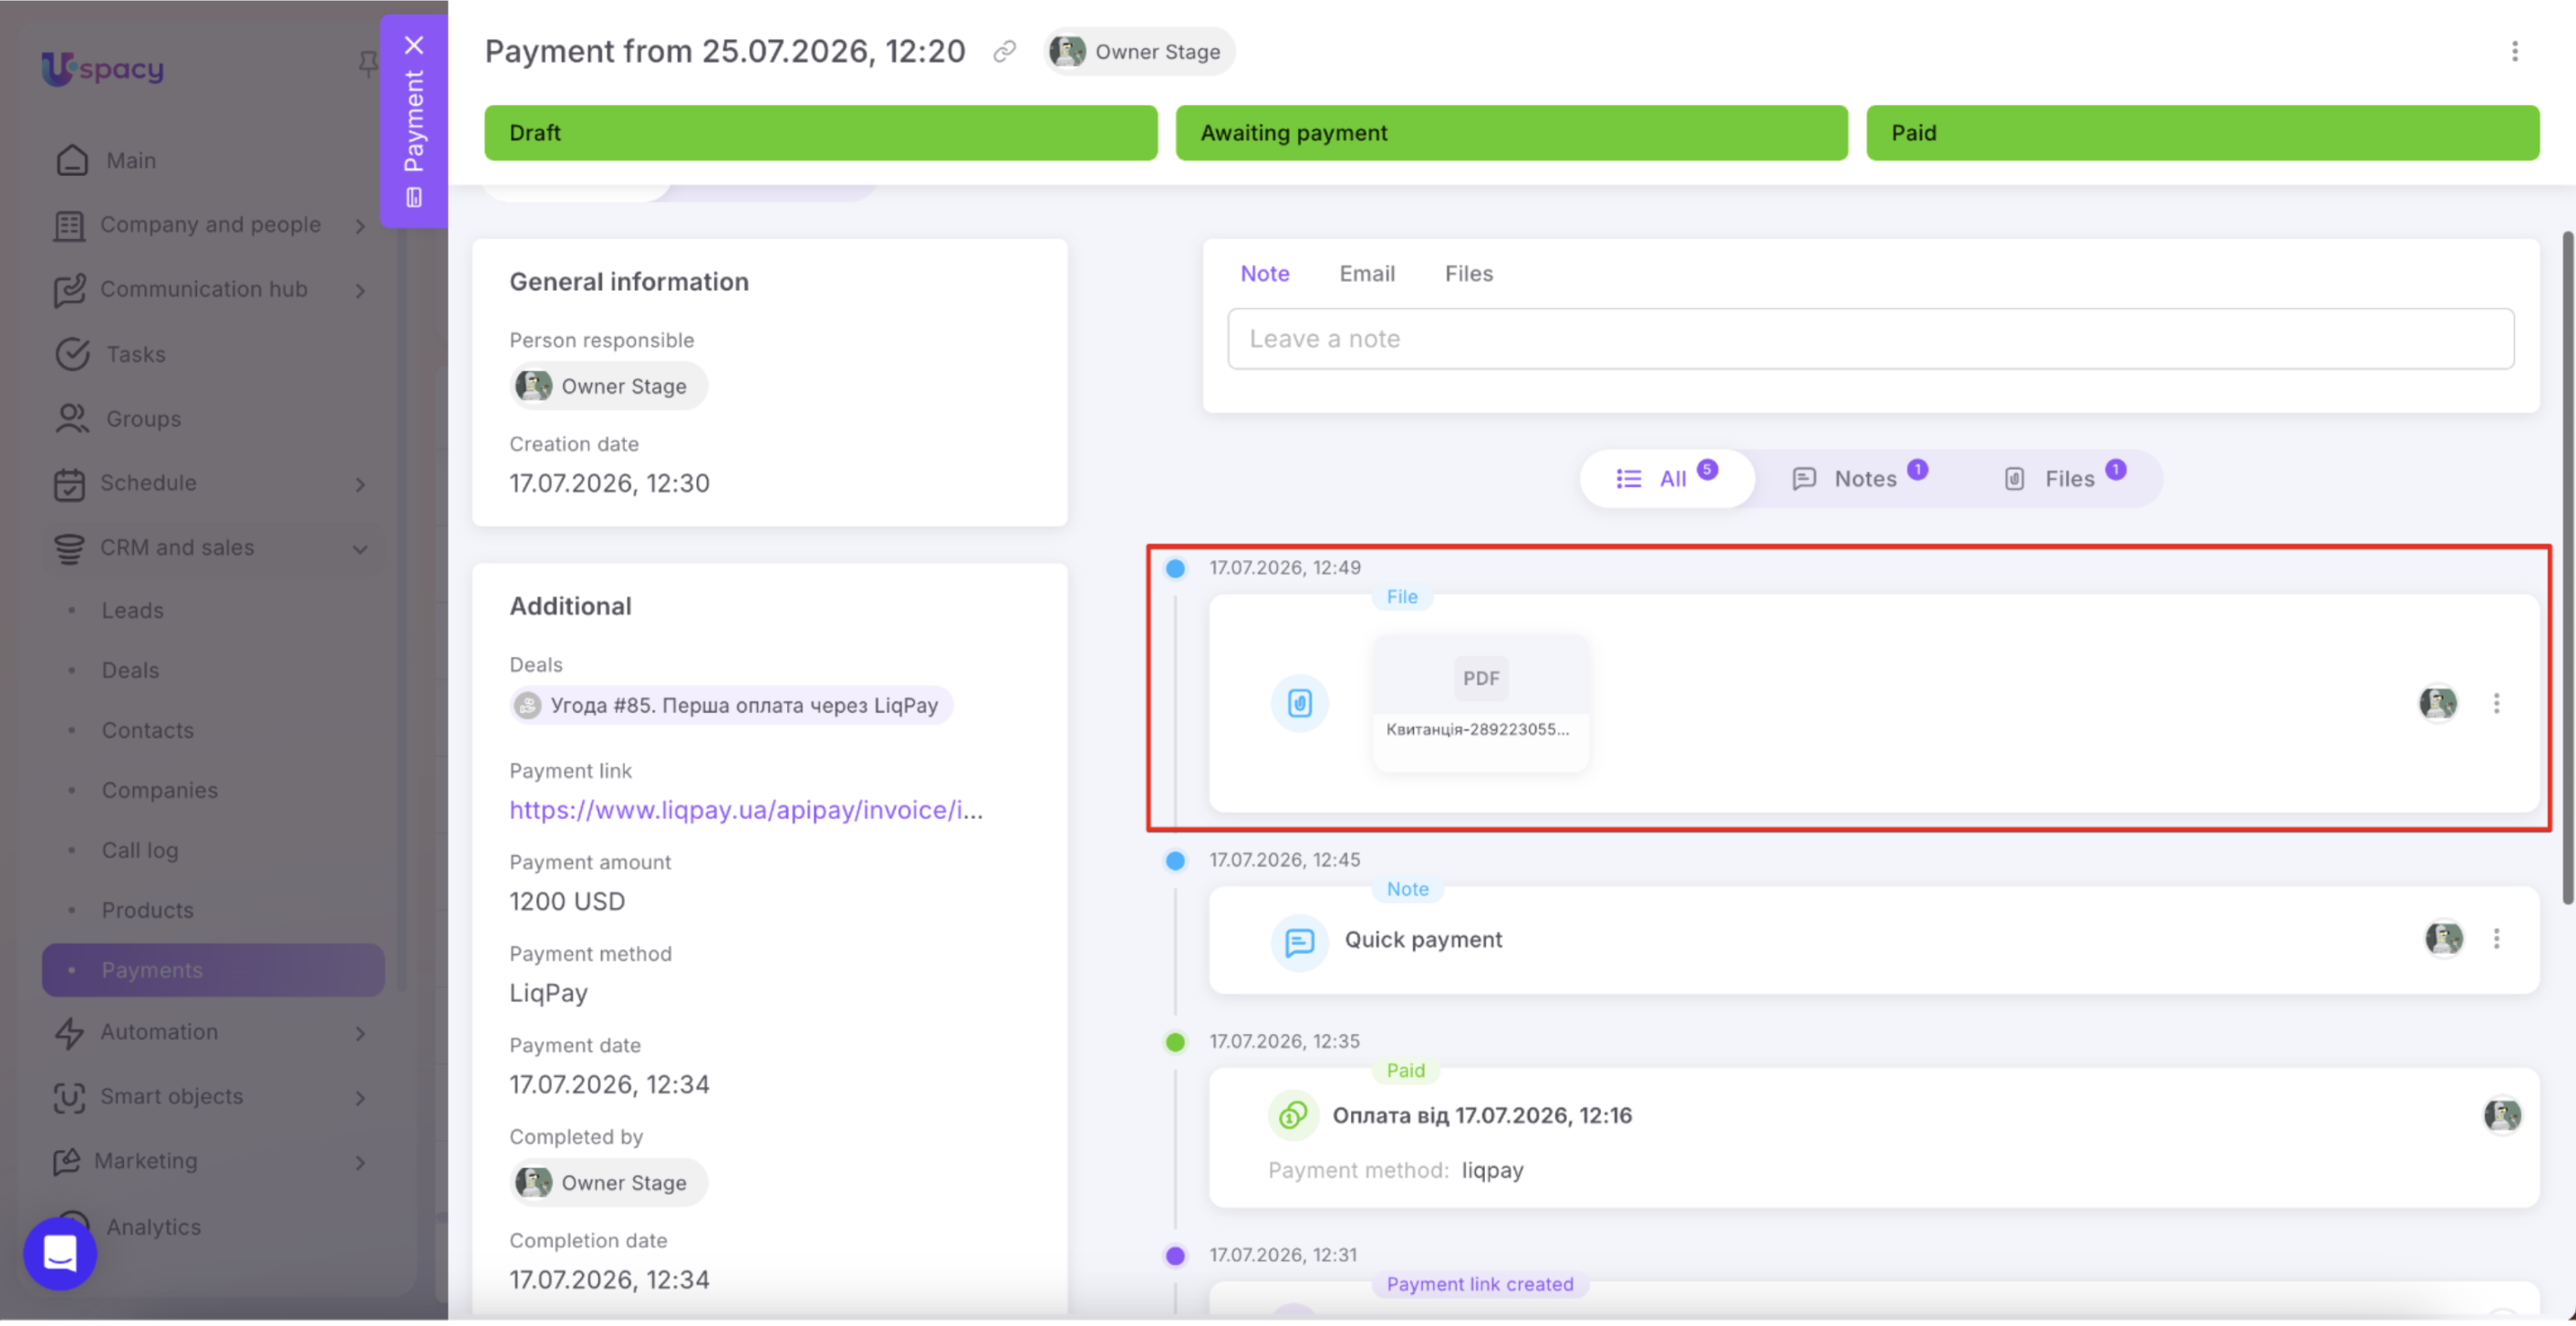Open the support chat bubble
The image size is (2576, 1326).
(x=60, y=1254)
